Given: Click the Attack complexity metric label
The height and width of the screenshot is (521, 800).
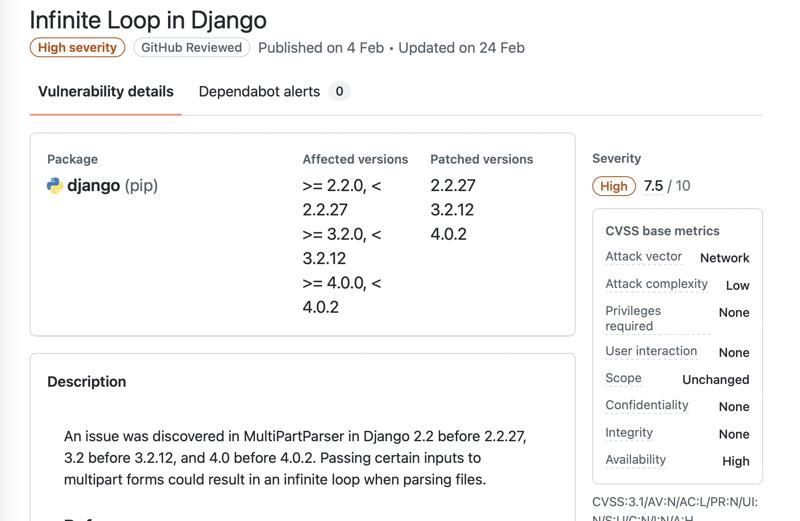Looking at the screenshot, I should point(656,284).
